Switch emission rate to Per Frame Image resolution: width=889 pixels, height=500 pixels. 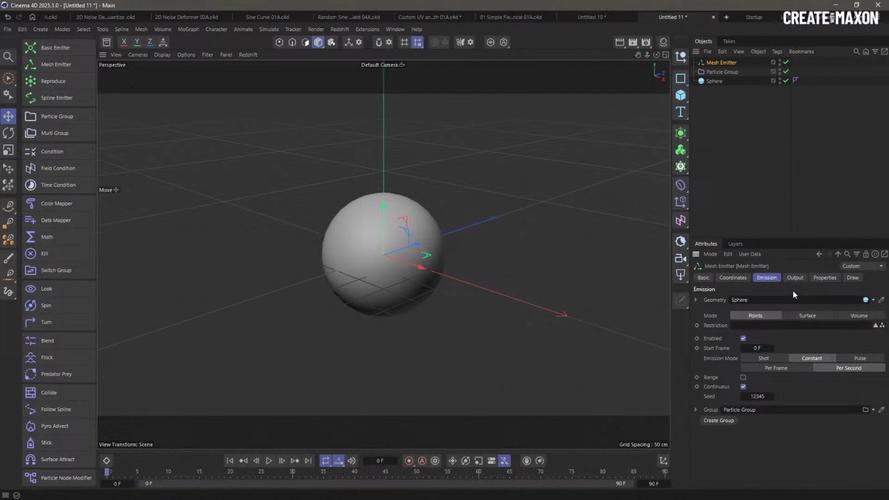pyautogui.click(x=776, y=368)
